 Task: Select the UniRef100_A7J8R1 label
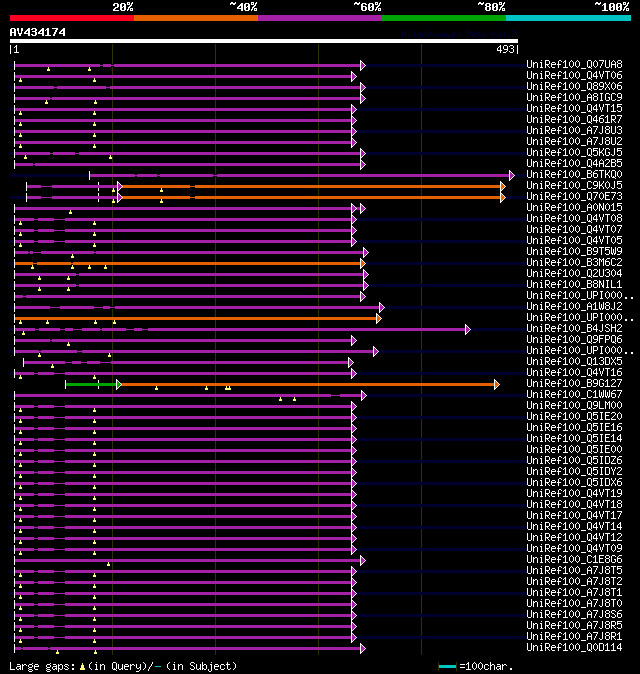[574, 637]
